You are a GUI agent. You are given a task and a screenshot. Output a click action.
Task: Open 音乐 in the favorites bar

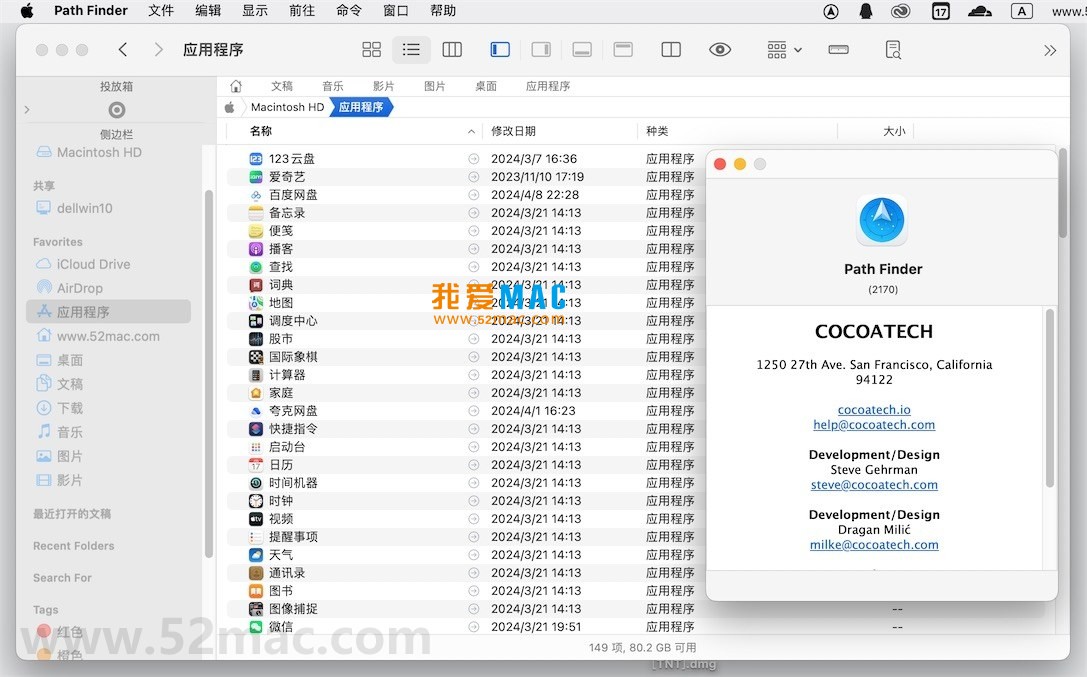coord(333,86)
